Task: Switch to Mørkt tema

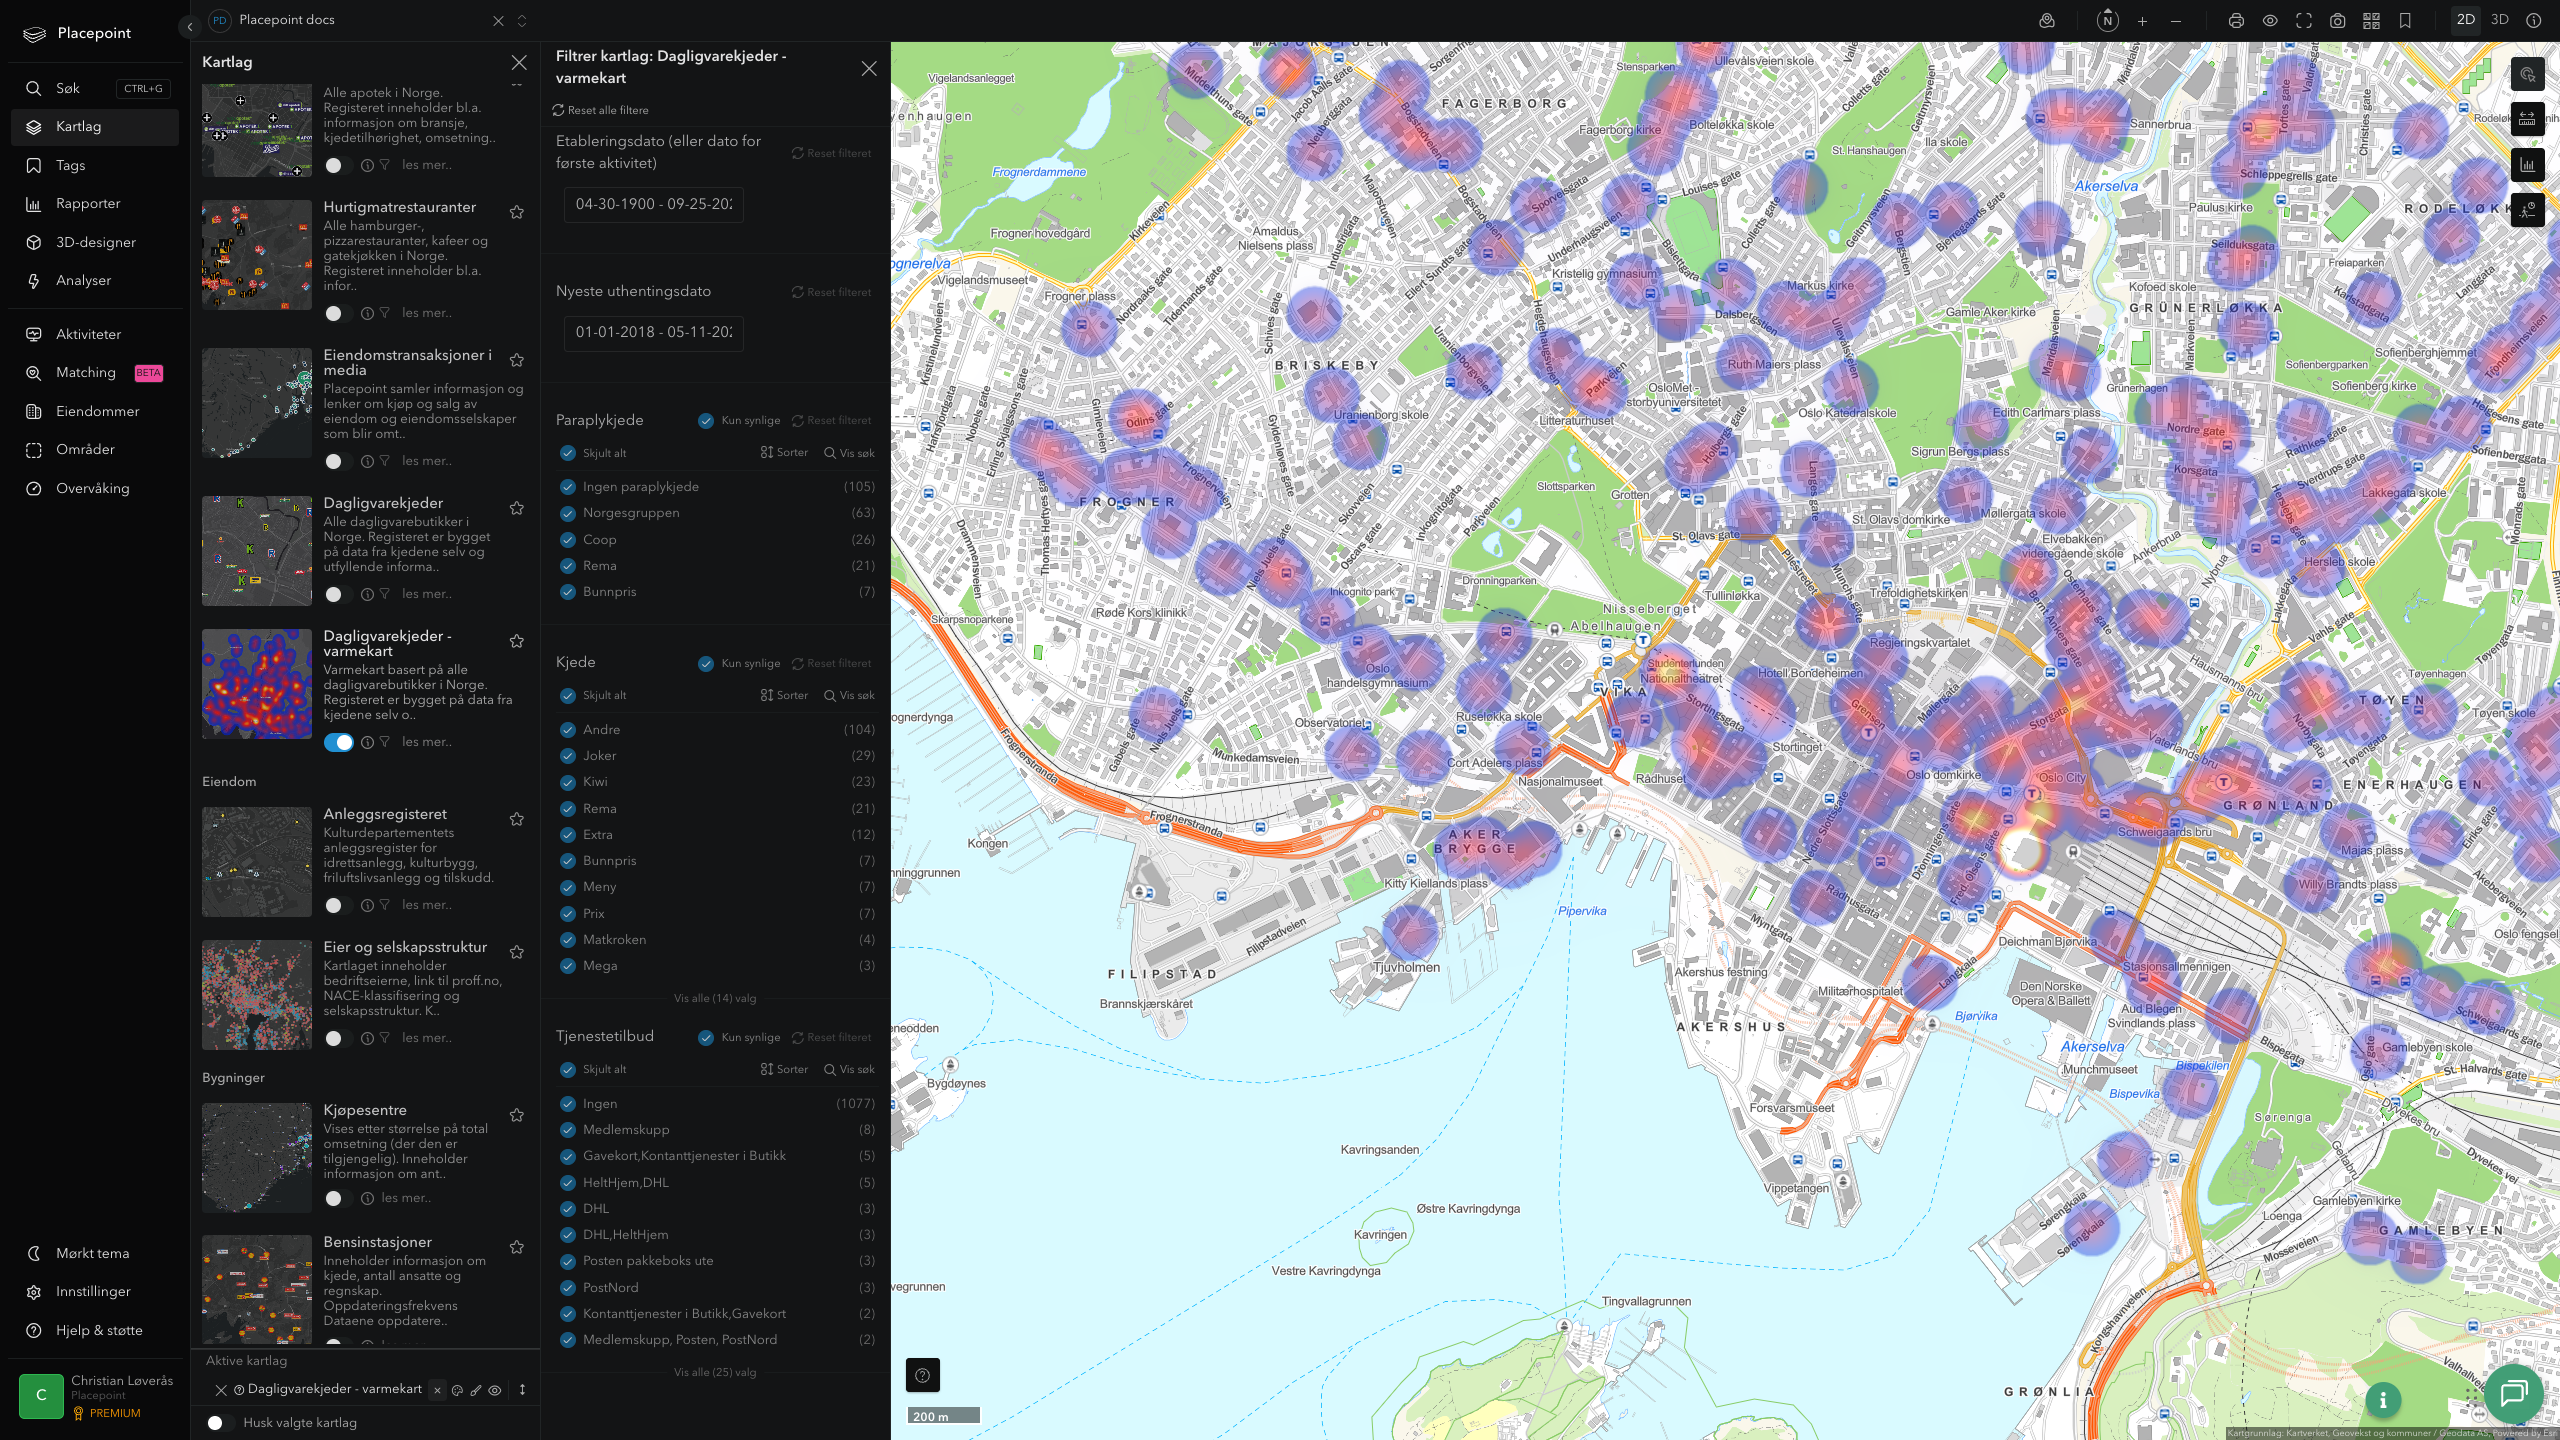Action: click(95, 1253)
